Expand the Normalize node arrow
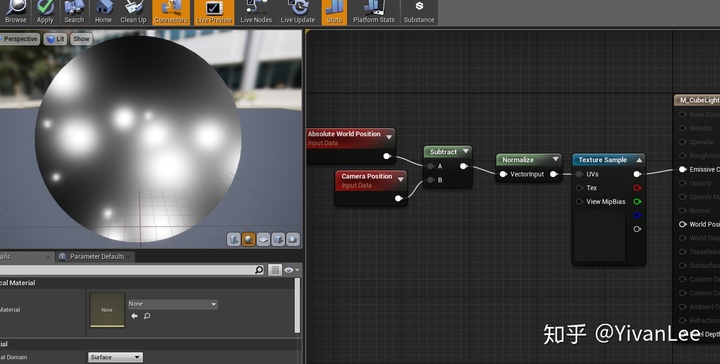 tap(555, 159)
